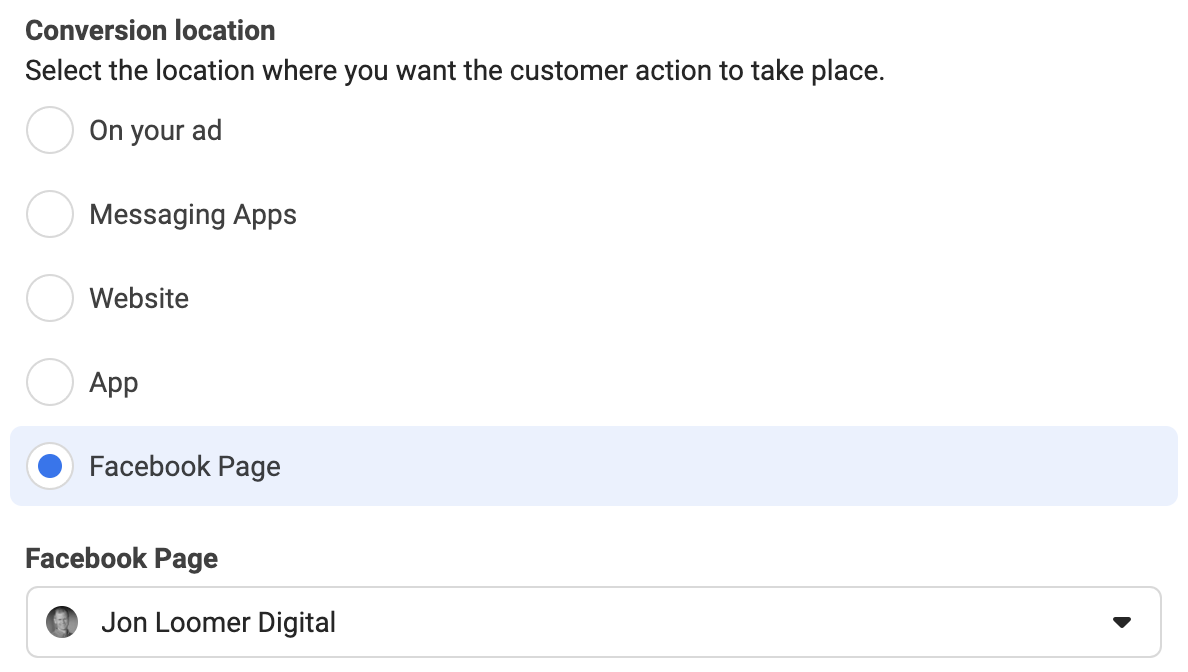Click the selected blue Facebook Page radio

(50, 466)
